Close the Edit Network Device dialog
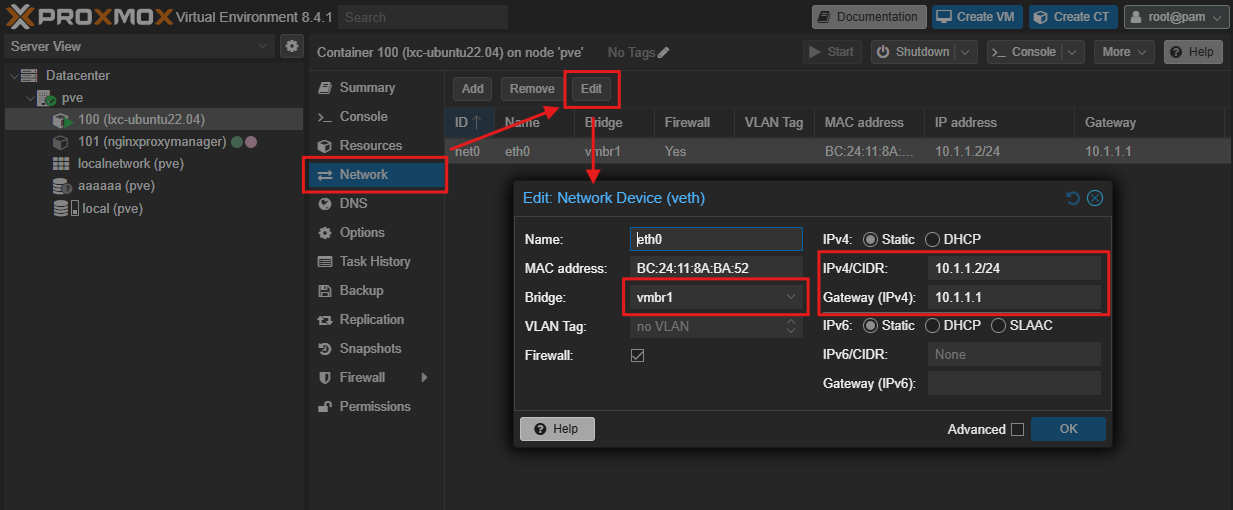The image size is (1233, 510). coord(1095,198)
